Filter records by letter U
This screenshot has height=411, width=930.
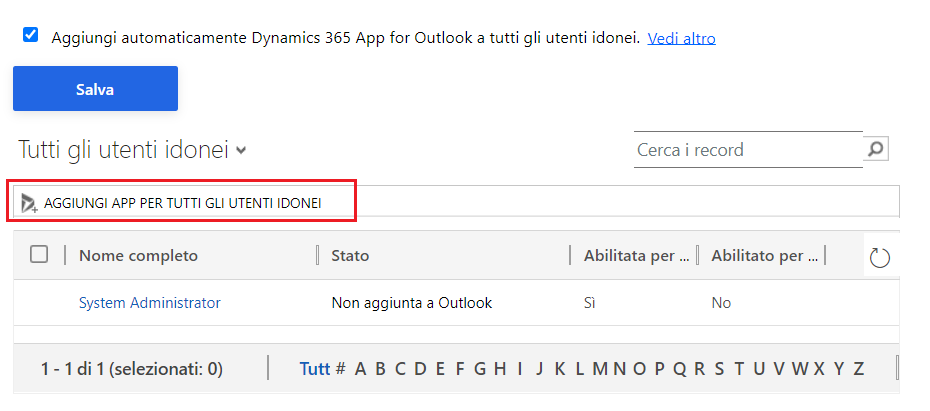tap(759, 369)
